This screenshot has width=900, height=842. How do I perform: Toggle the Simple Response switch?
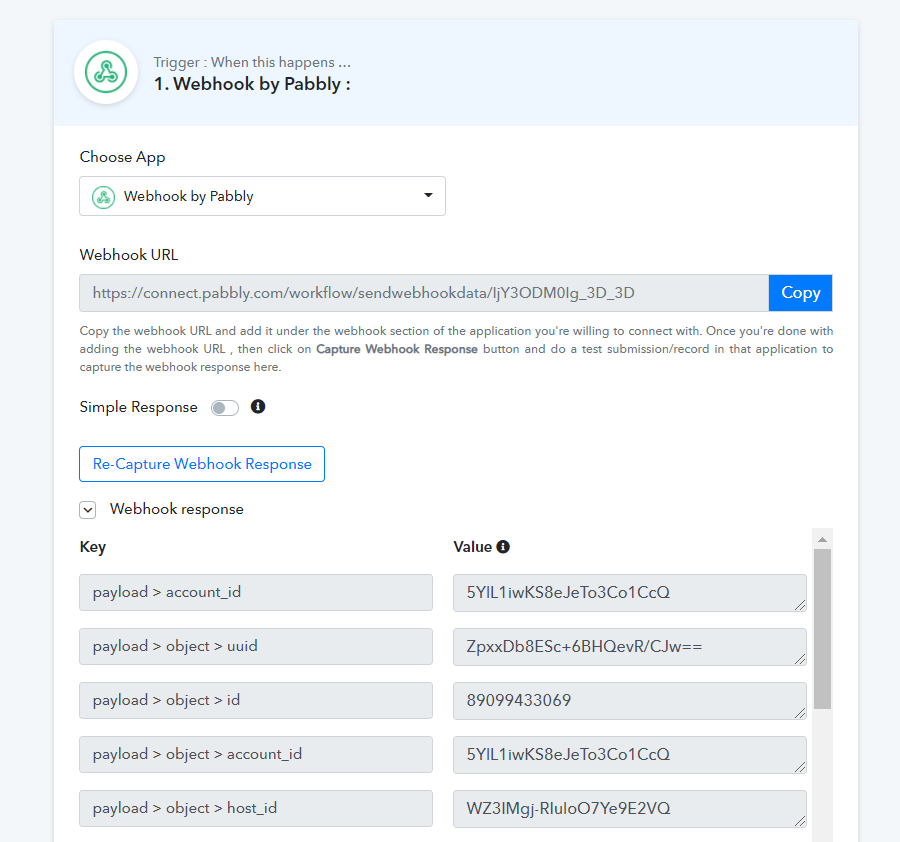point(224,408)
